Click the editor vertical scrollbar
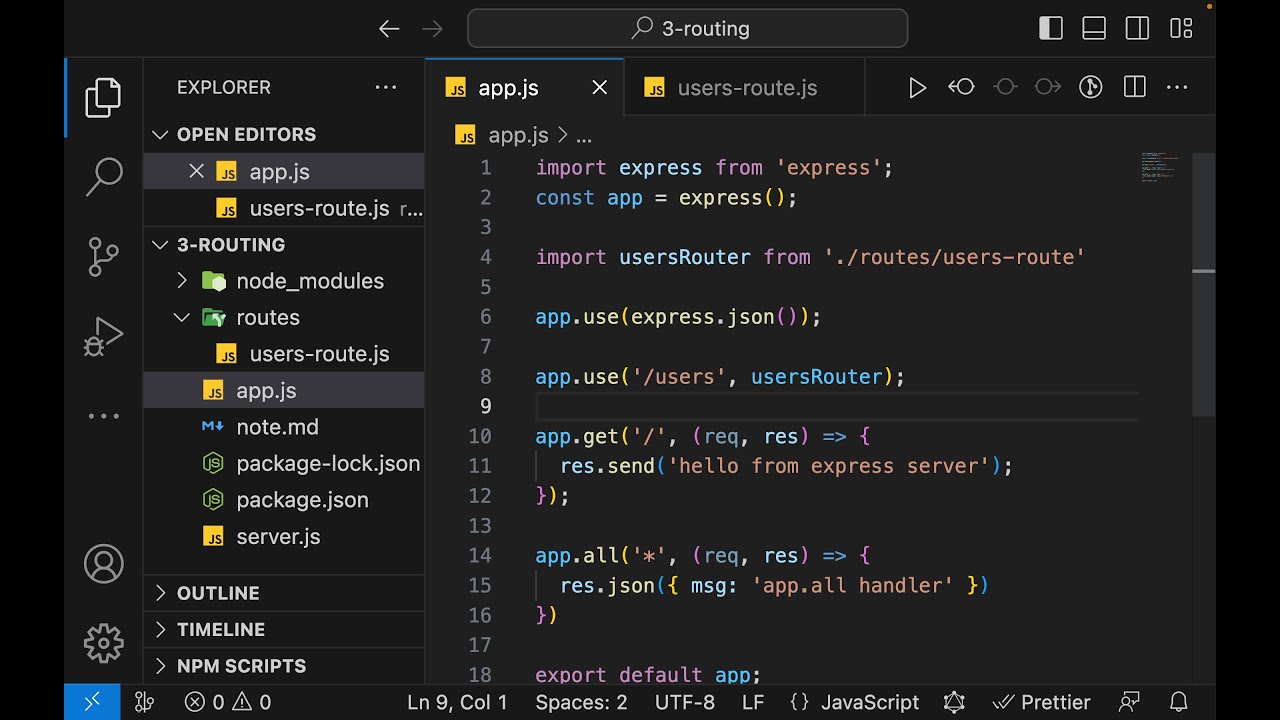Image resolution: width=1280 pixels, height=720 pixels. click(1203, 286)
